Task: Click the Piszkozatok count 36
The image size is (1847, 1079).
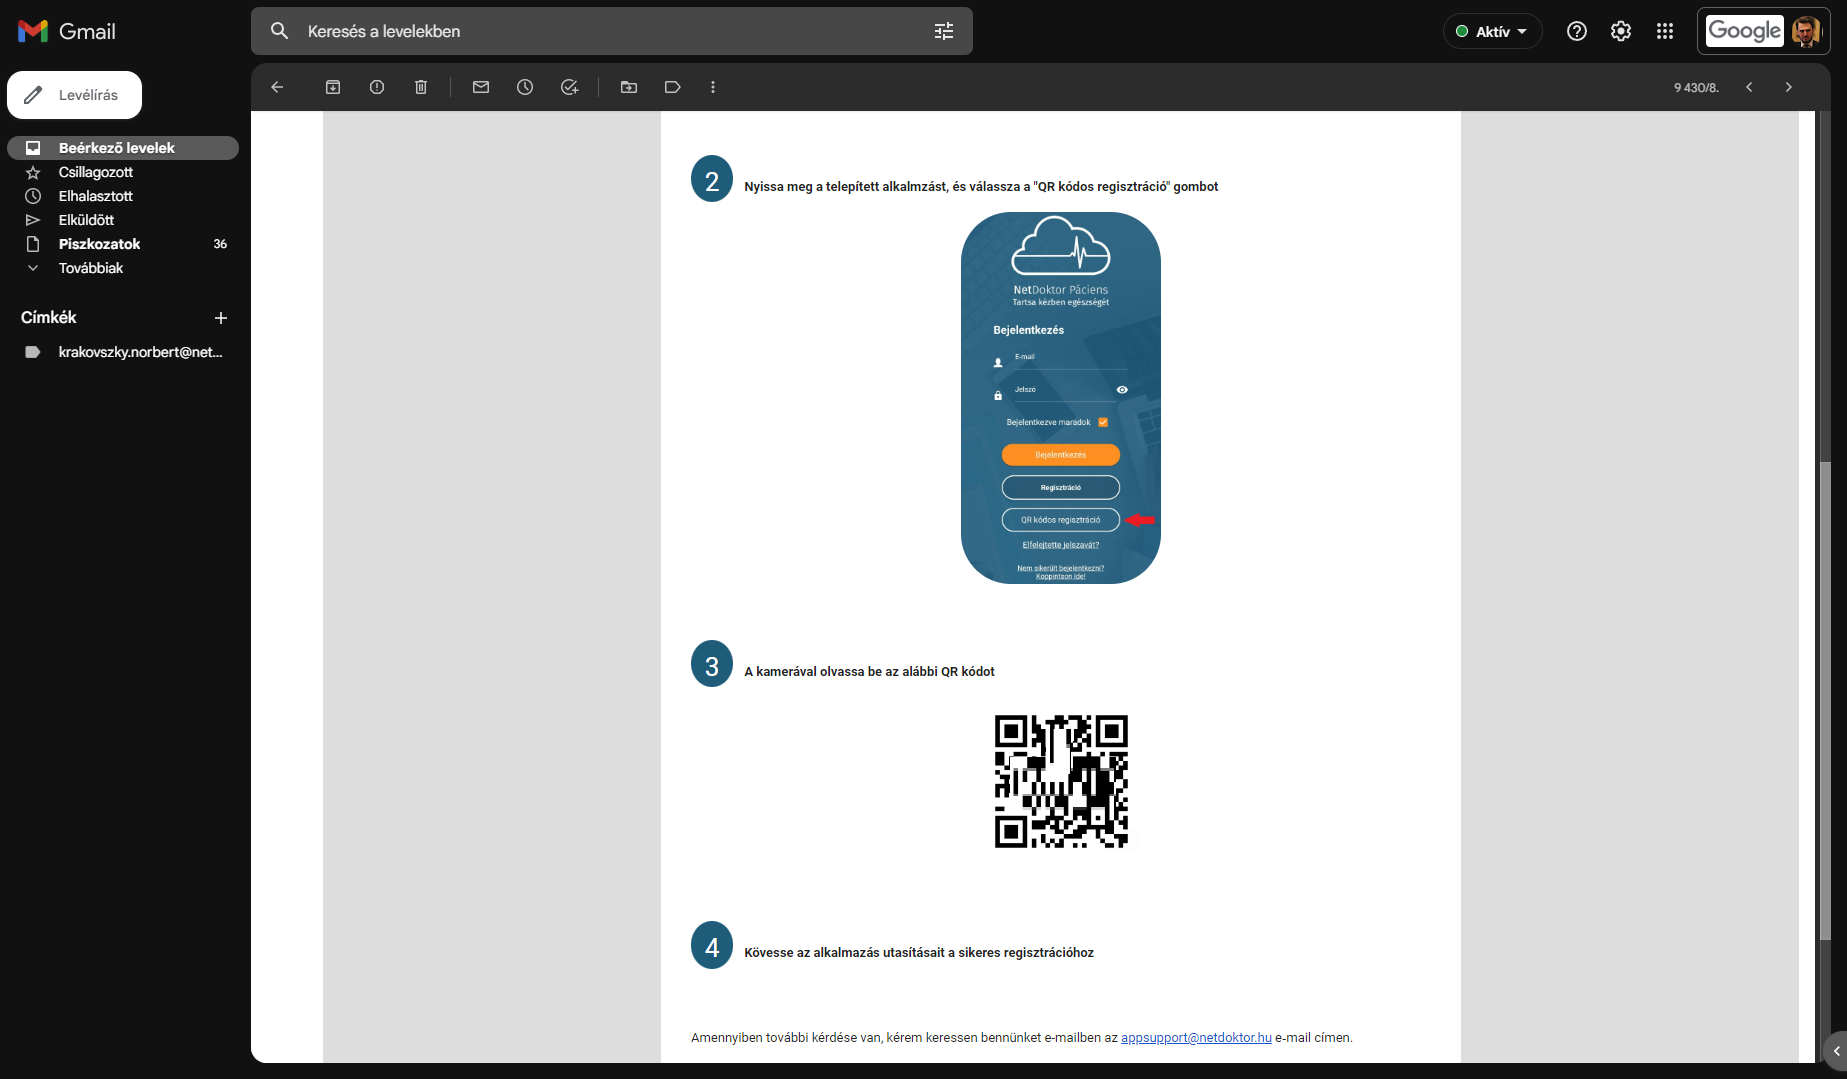Action: point(220,244)
